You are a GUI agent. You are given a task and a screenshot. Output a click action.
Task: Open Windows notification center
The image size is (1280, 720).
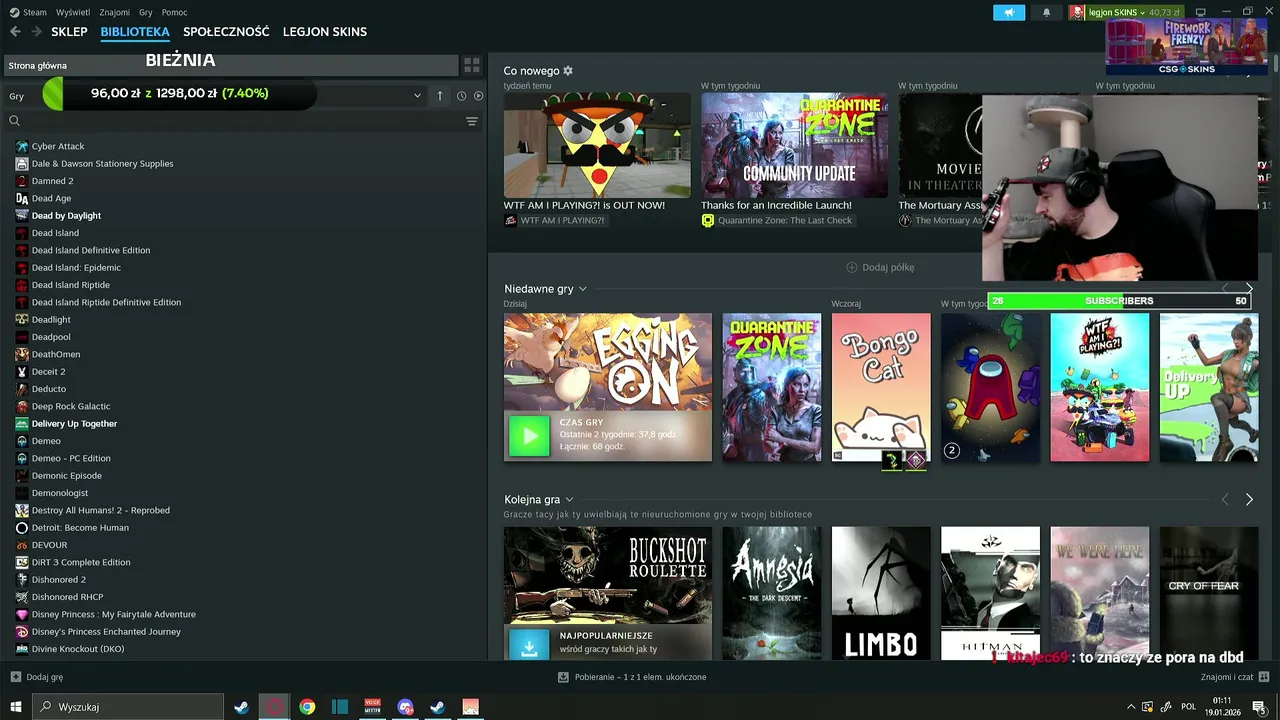point(1259,707)
